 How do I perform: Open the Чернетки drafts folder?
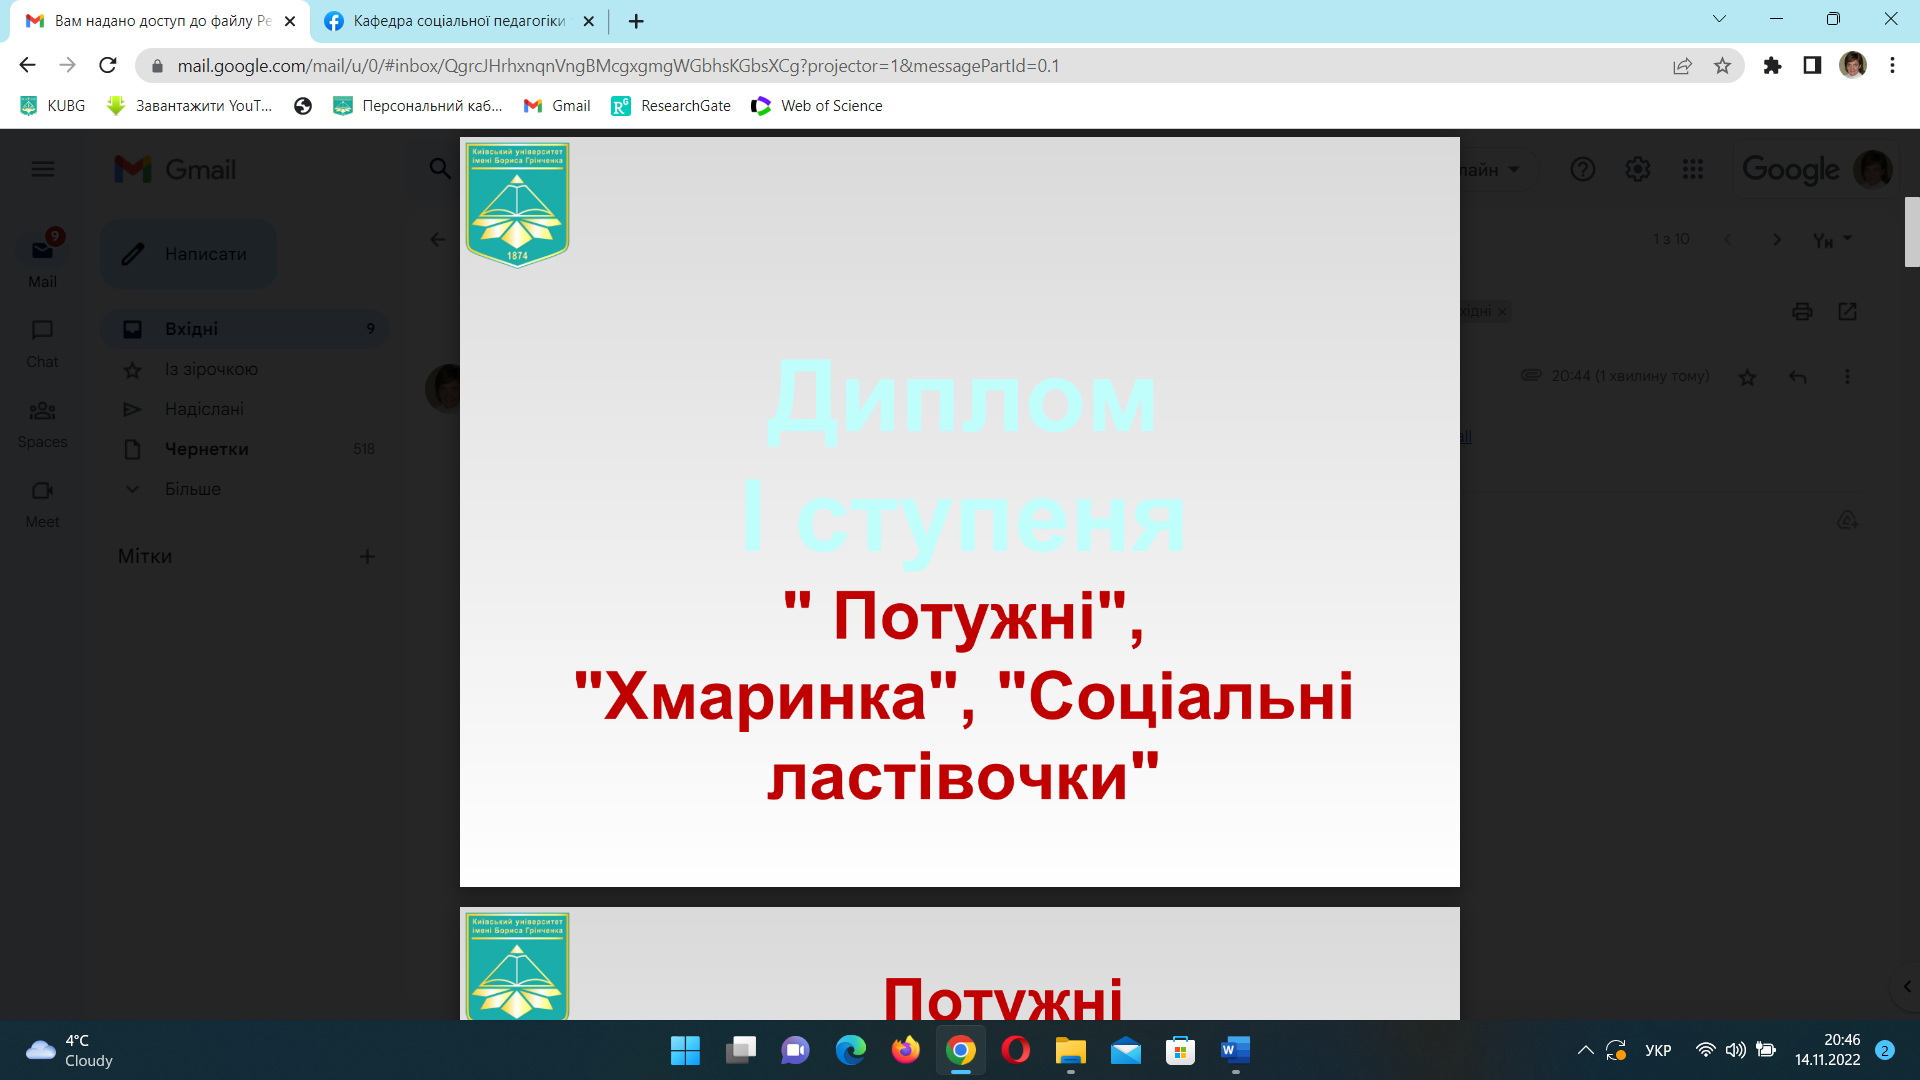coord(207,449)
